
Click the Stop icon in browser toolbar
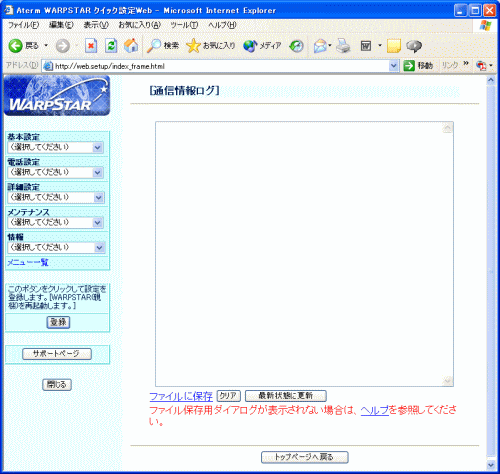[x=91, y=46]
